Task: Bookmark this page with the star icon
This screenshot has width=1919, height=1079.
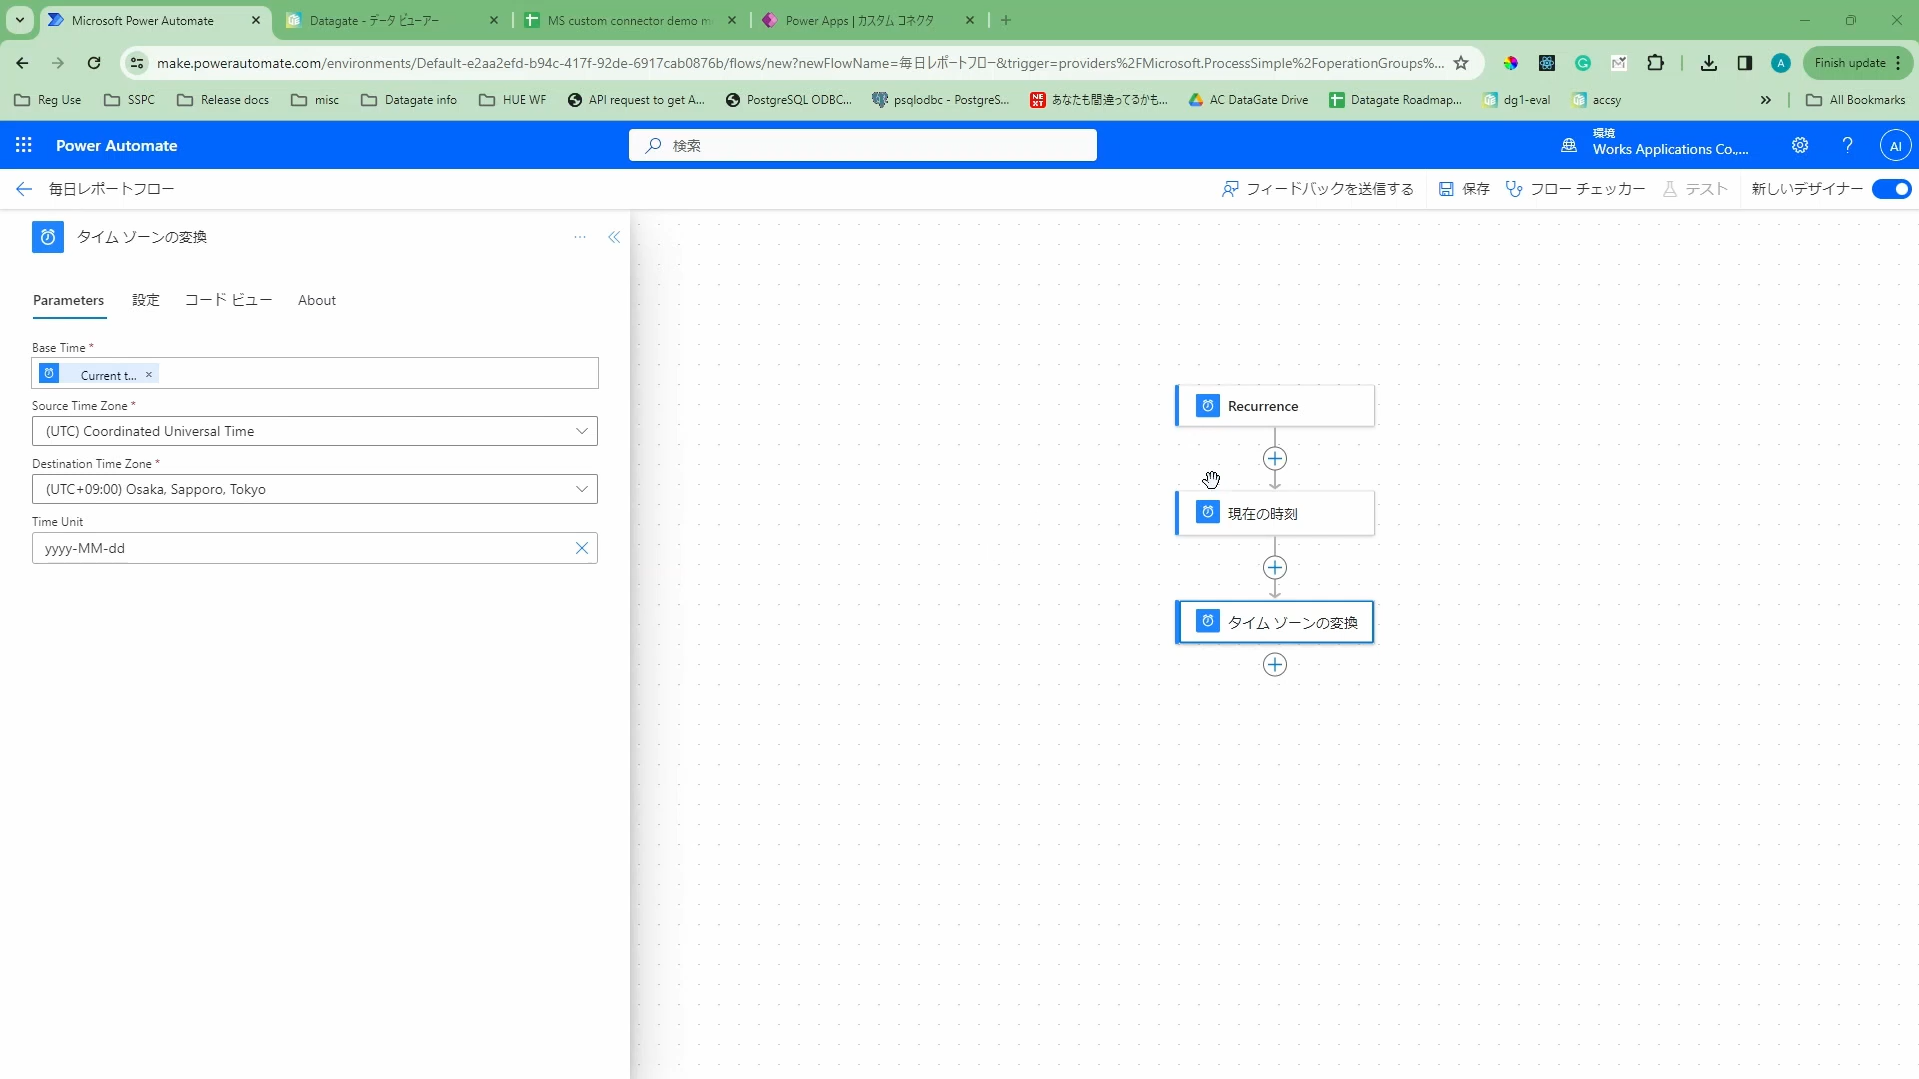Action: [x=1461, y=63]
